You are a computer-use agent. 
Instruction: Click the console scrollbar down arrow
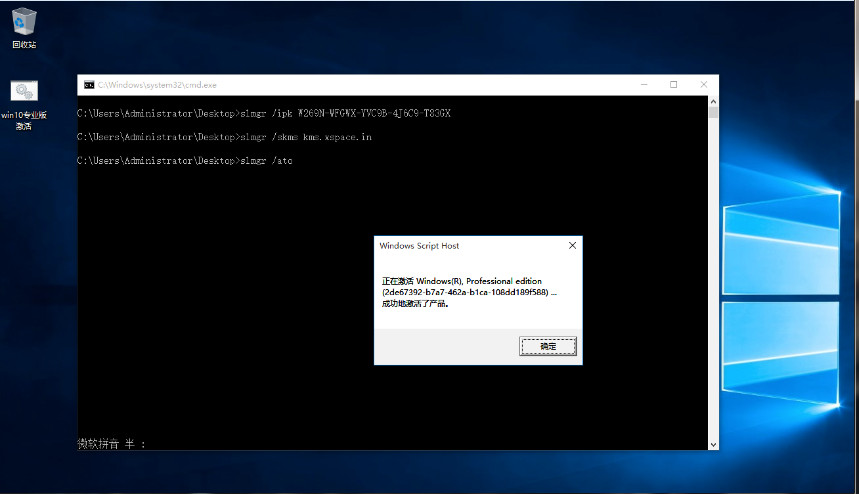pos(713,445)
